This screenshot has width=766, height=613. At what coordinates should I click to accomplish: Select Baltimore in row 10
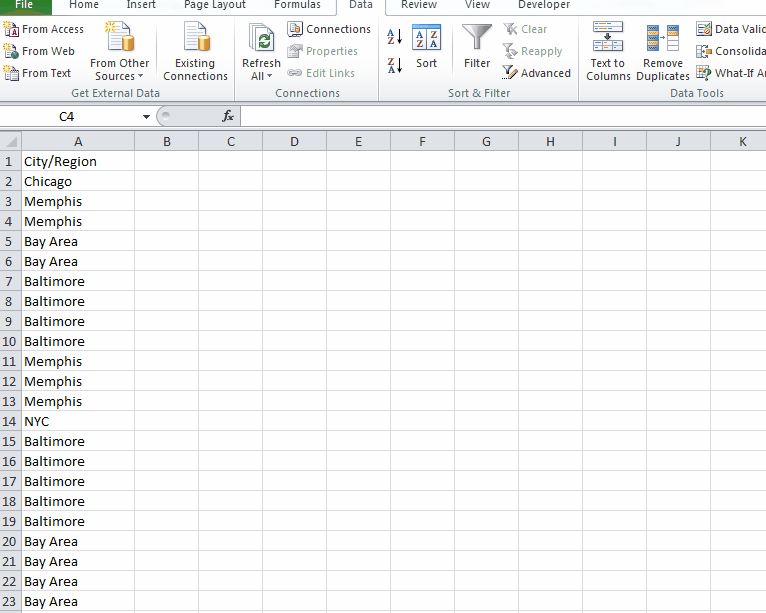coord(78,341)
